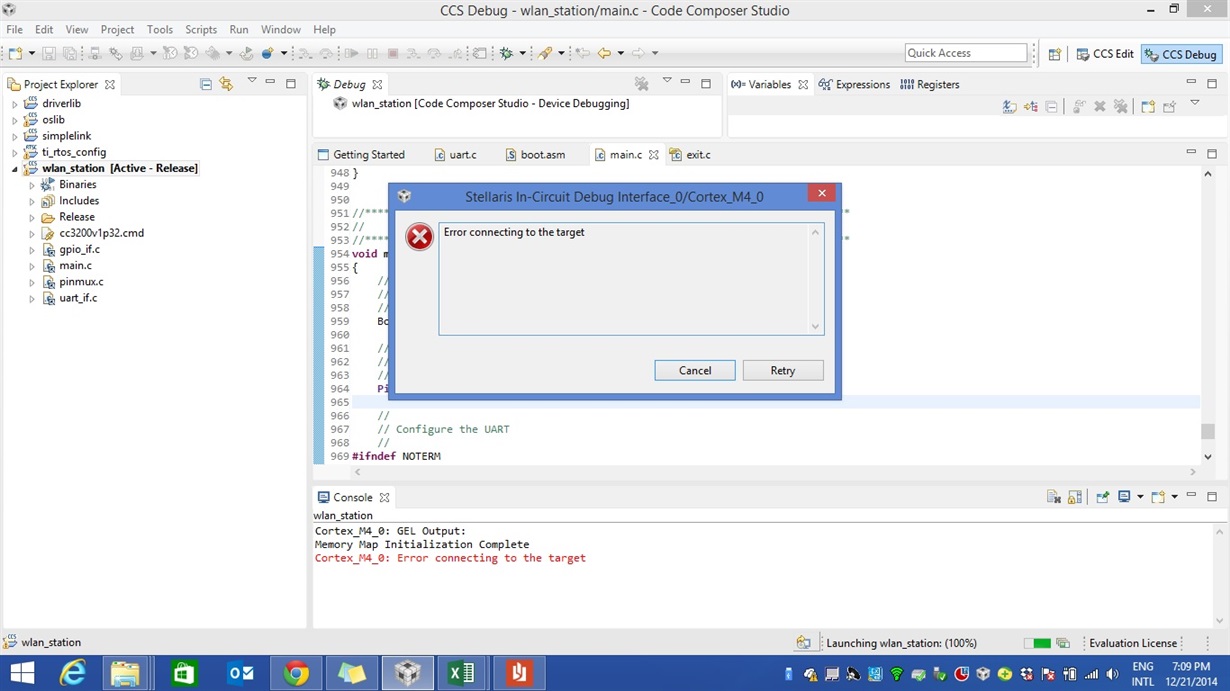1230x691 pixels.
Task: Open Internet Explorer from the taskbar
Action: 72,673
